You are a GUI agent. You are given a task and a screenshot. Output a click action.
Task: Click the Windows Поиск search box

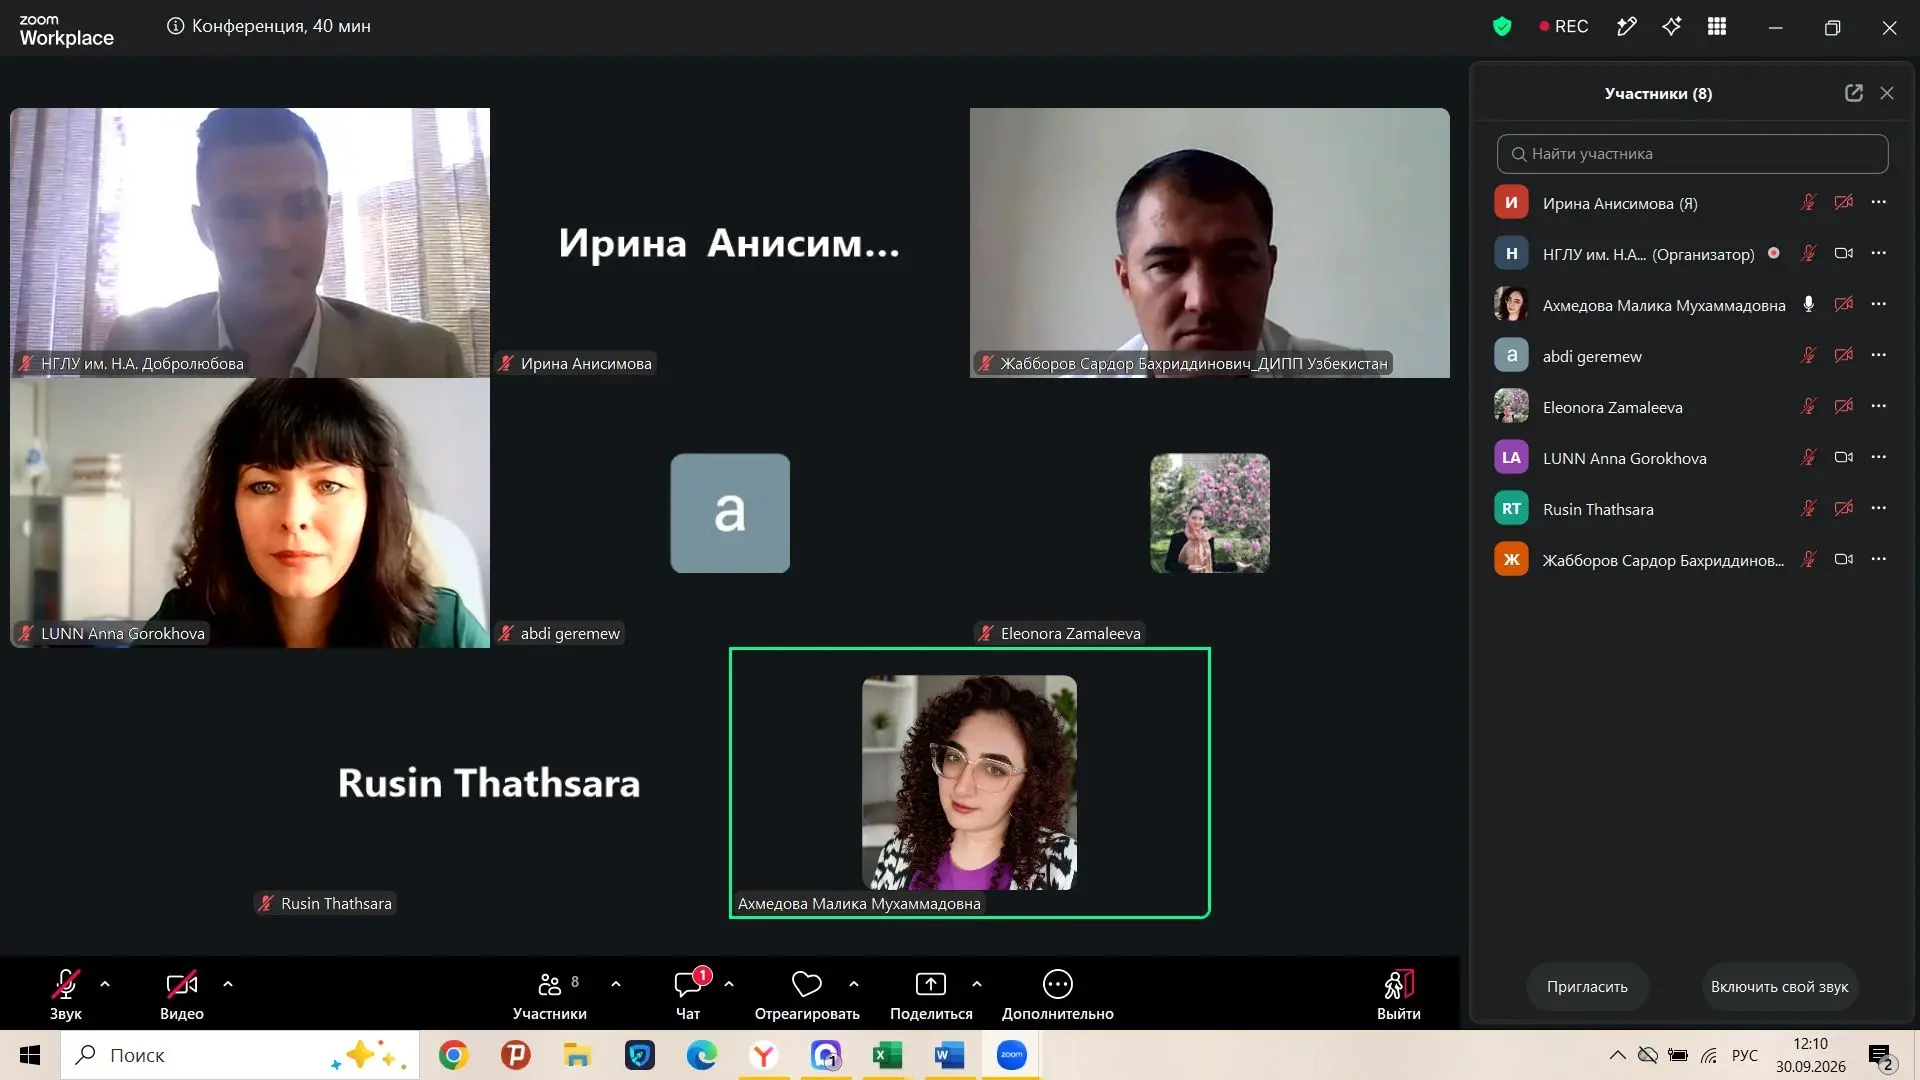point(240,1055)
